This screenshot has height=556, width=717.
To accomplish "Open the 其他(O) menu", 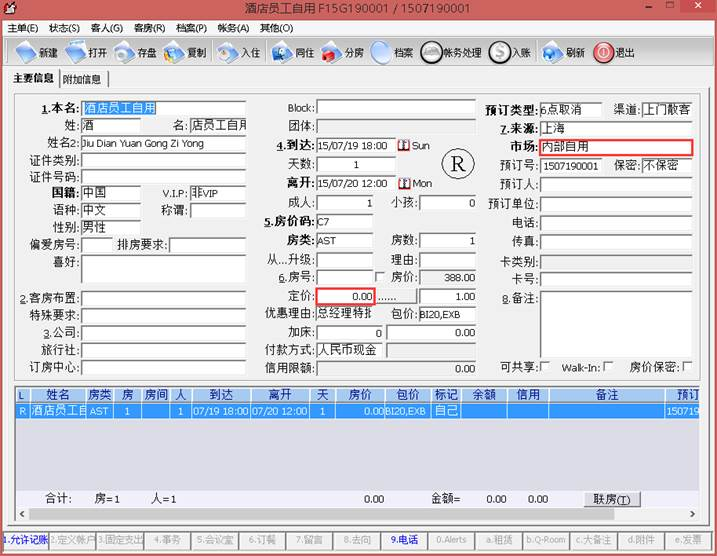I will [276, 28].
